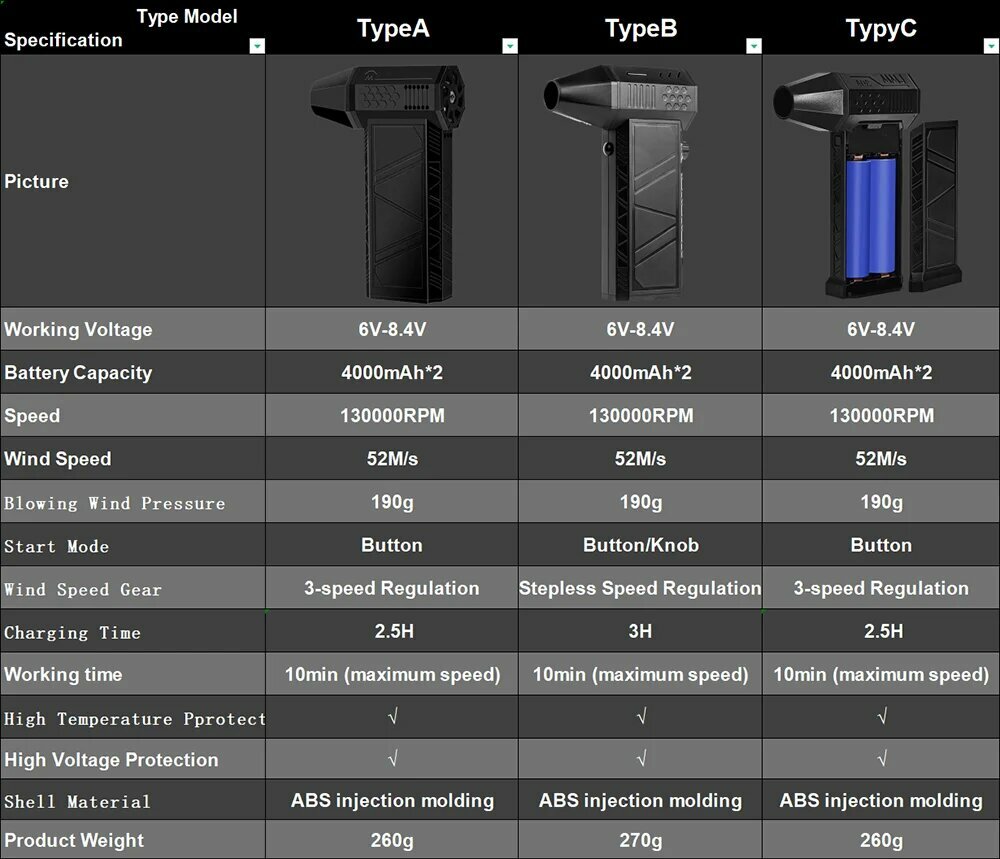Image resolution: width=1000 pixels, height=859 pixels.
Task: Click the 270g product weight cell
Action: [x=640, y=840]
